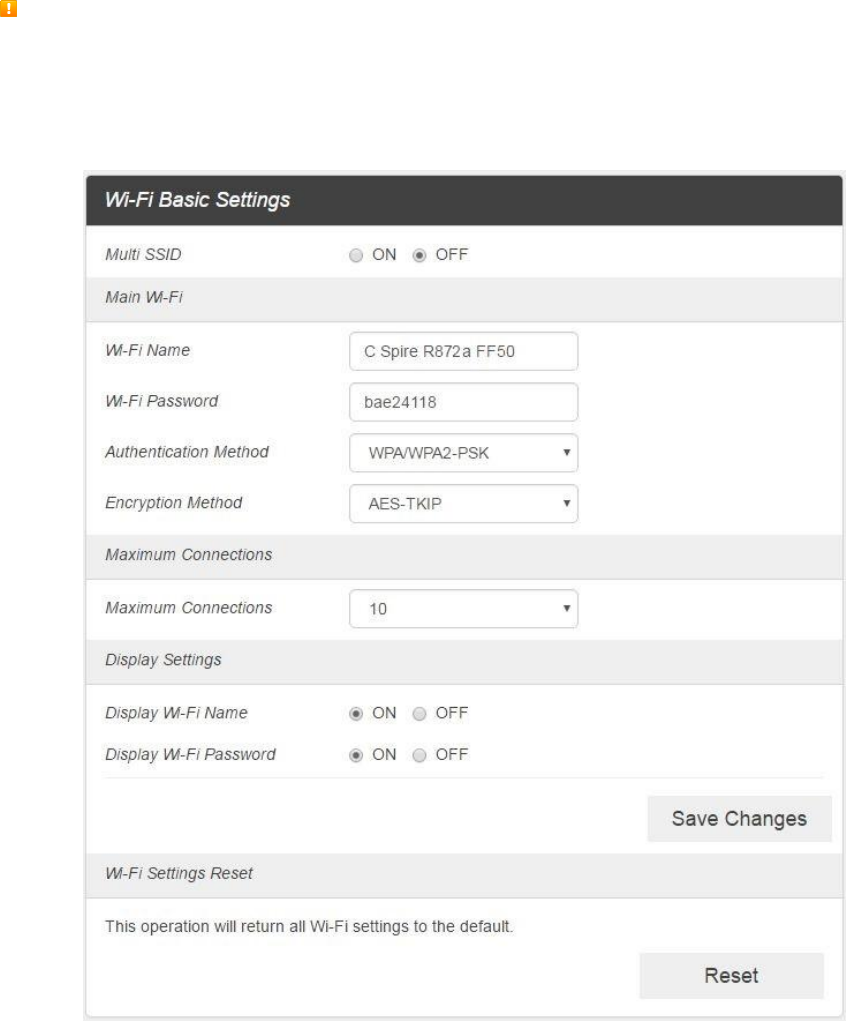Open the Maximum Connections dropdown showing 10
Screen dimensions: 846x1021
click(464, 607)
